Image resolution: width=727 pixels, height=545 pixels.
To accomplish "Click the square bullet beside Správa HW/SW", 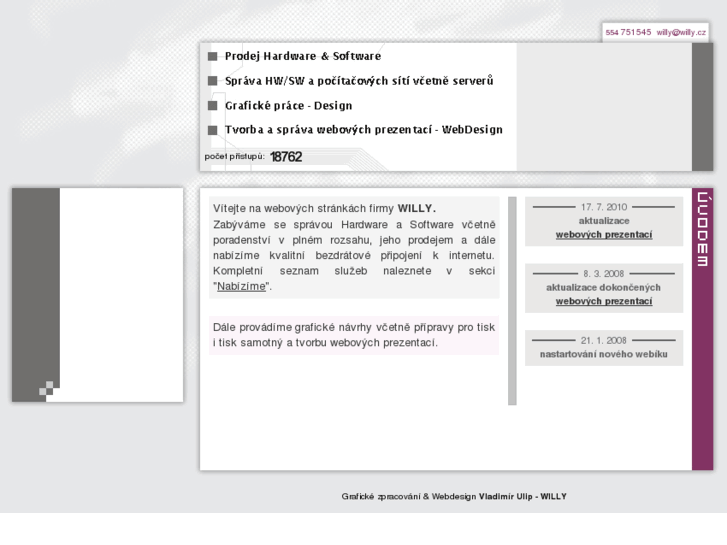I will (x=212, y=81).
